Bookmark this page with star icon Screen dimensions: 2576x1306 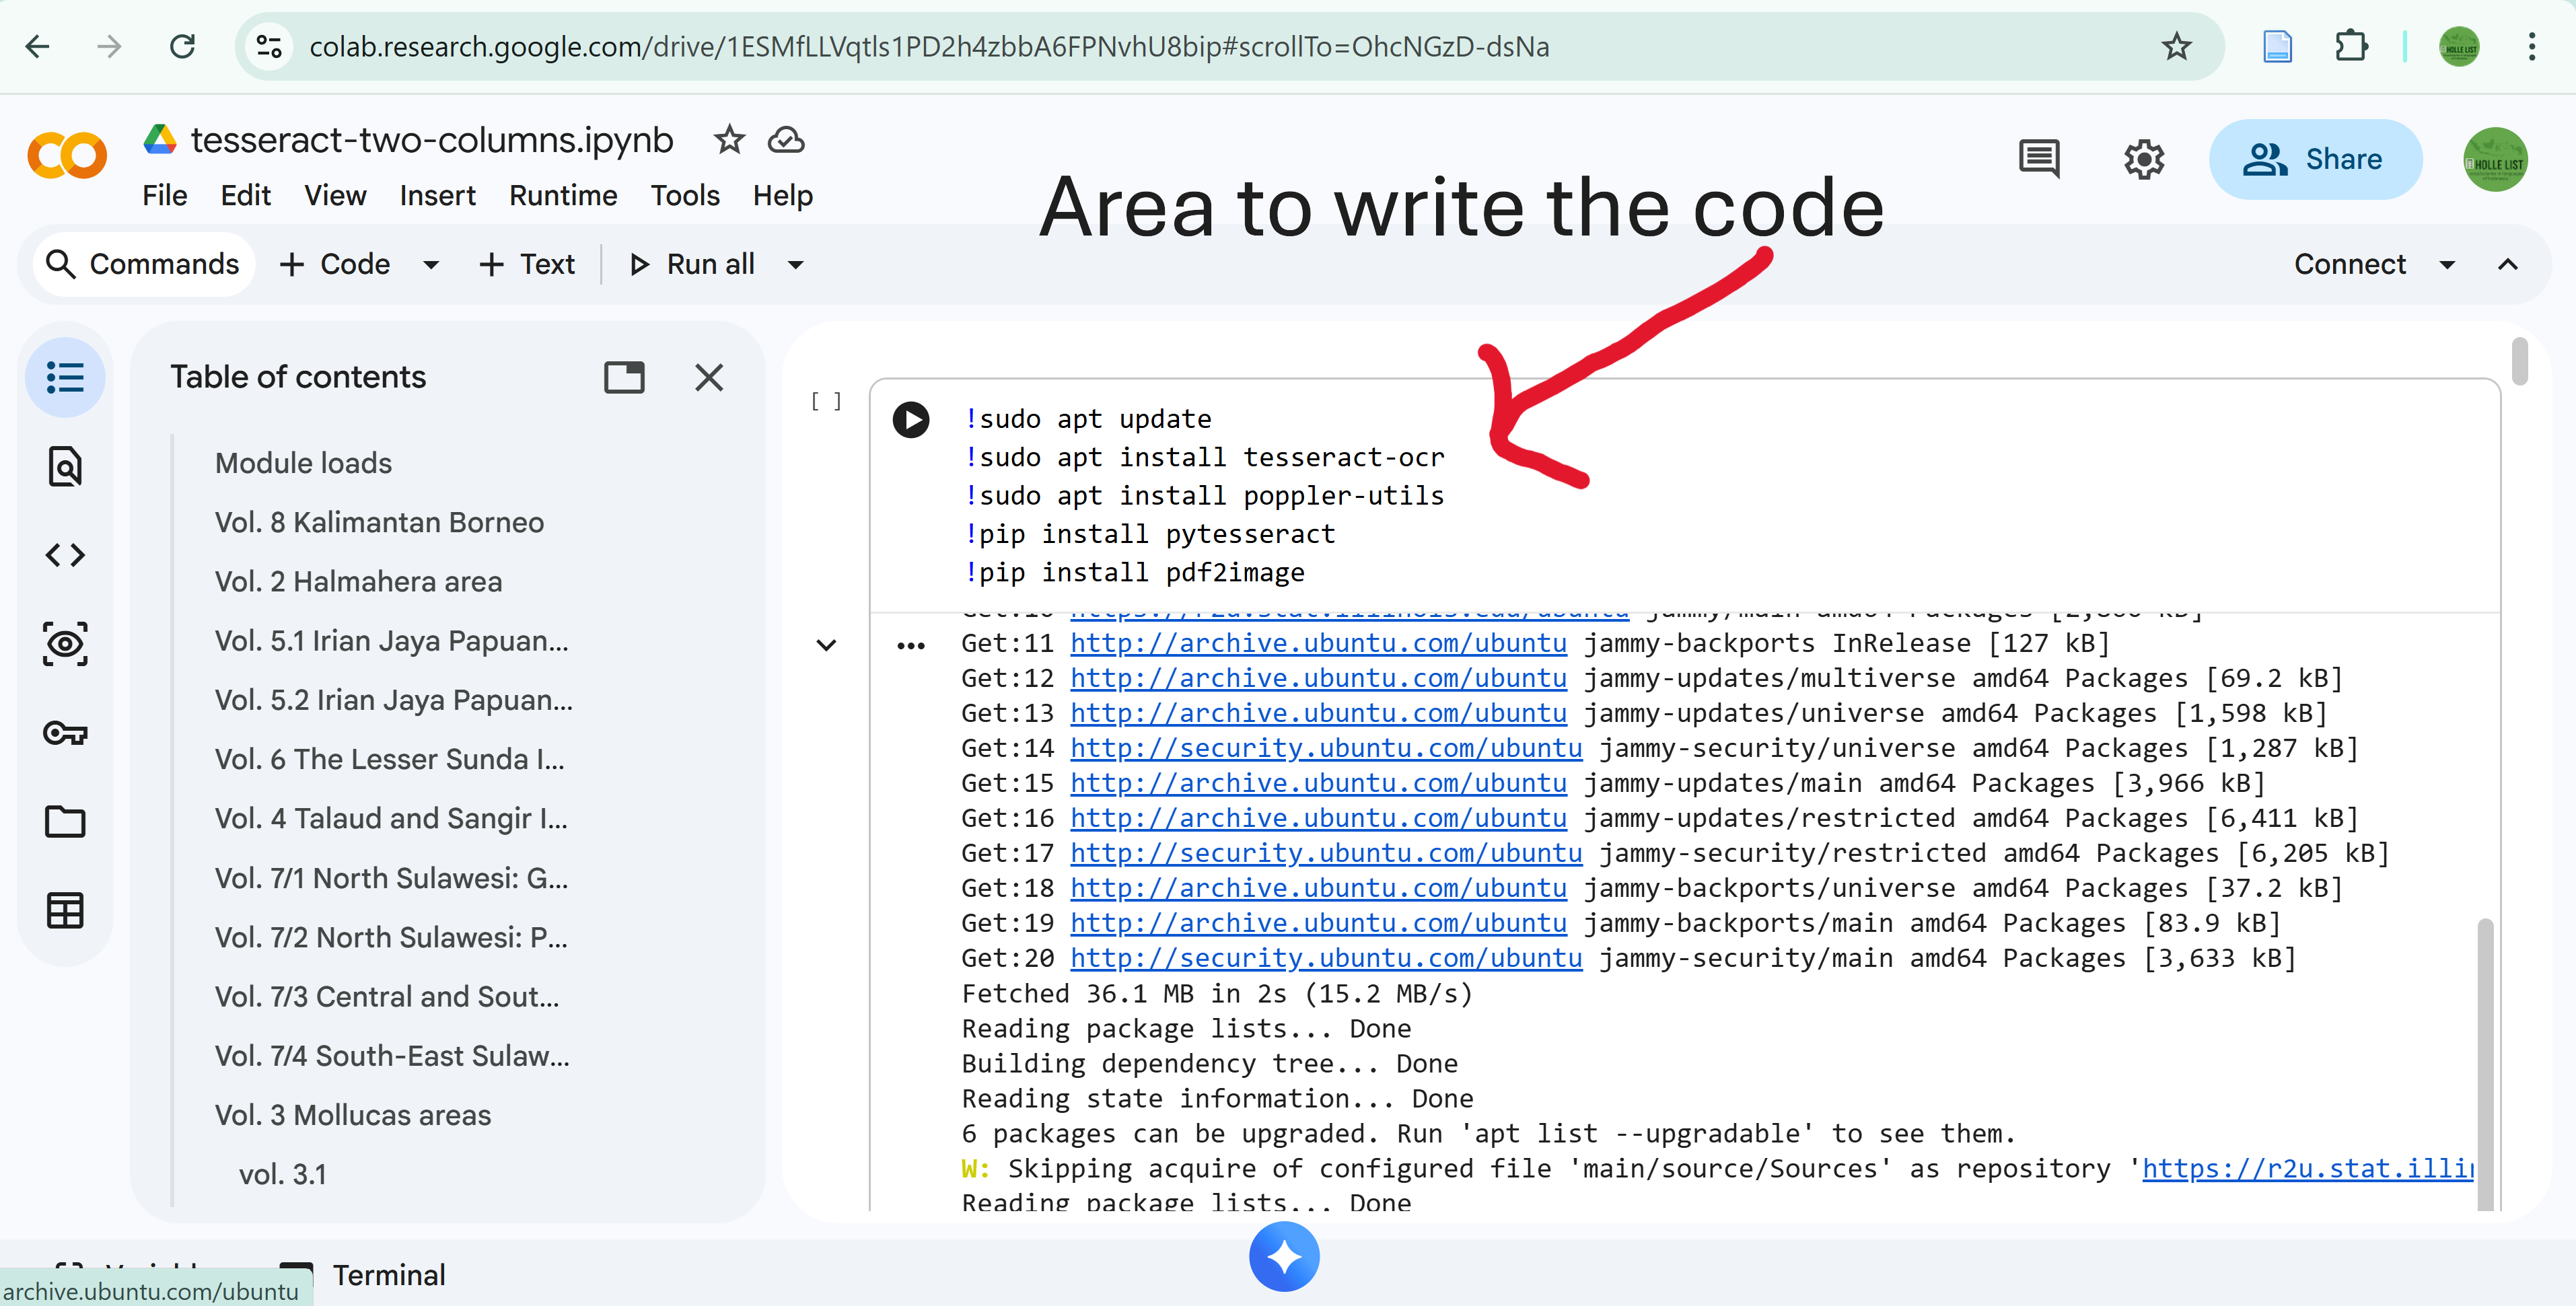[x=2176, y=47]
